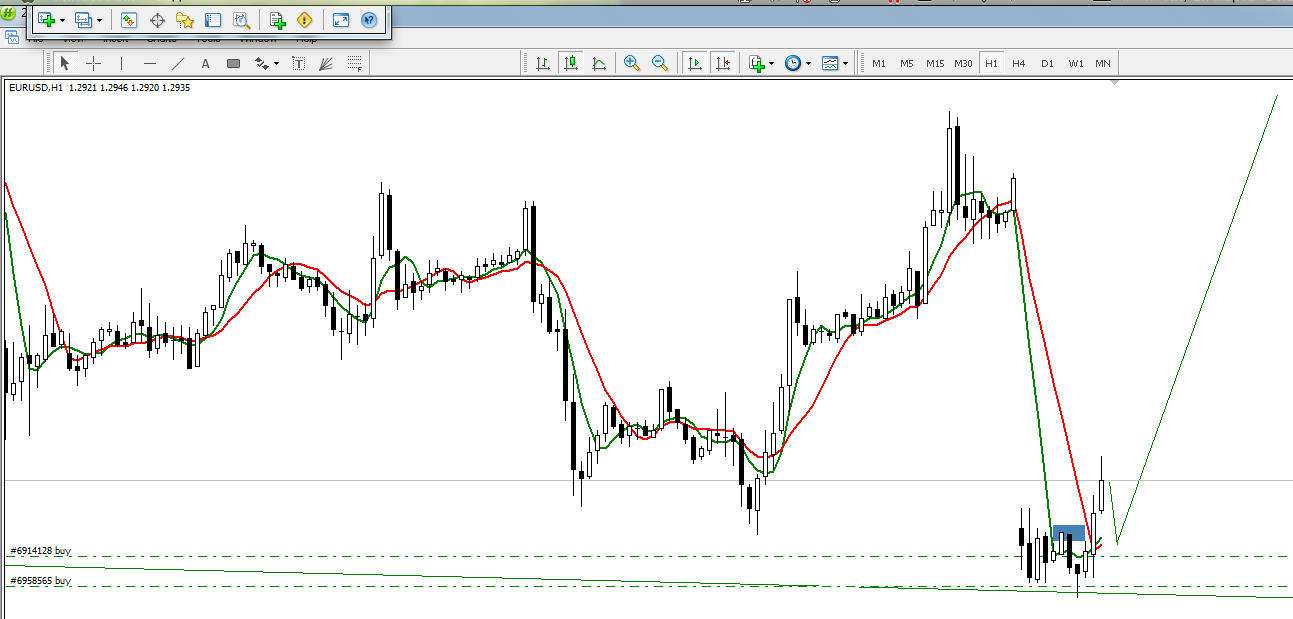The width and height of the screenshot is (1293, 619).
Task: Click the Profiles icon
Action: 84,20
